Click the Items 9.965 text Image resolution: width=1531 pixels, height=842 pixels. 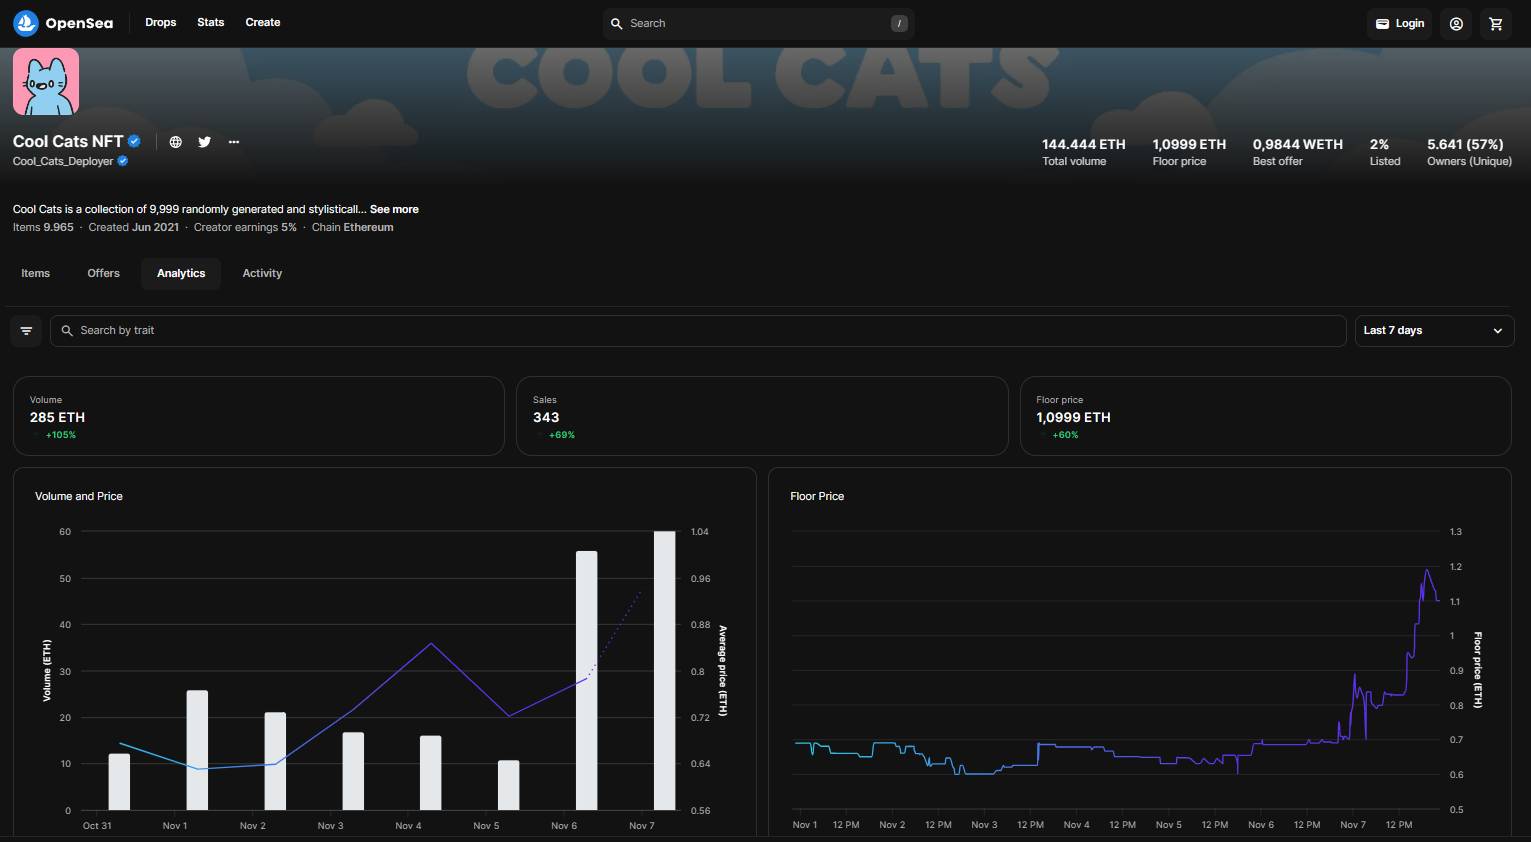(43, 227)
